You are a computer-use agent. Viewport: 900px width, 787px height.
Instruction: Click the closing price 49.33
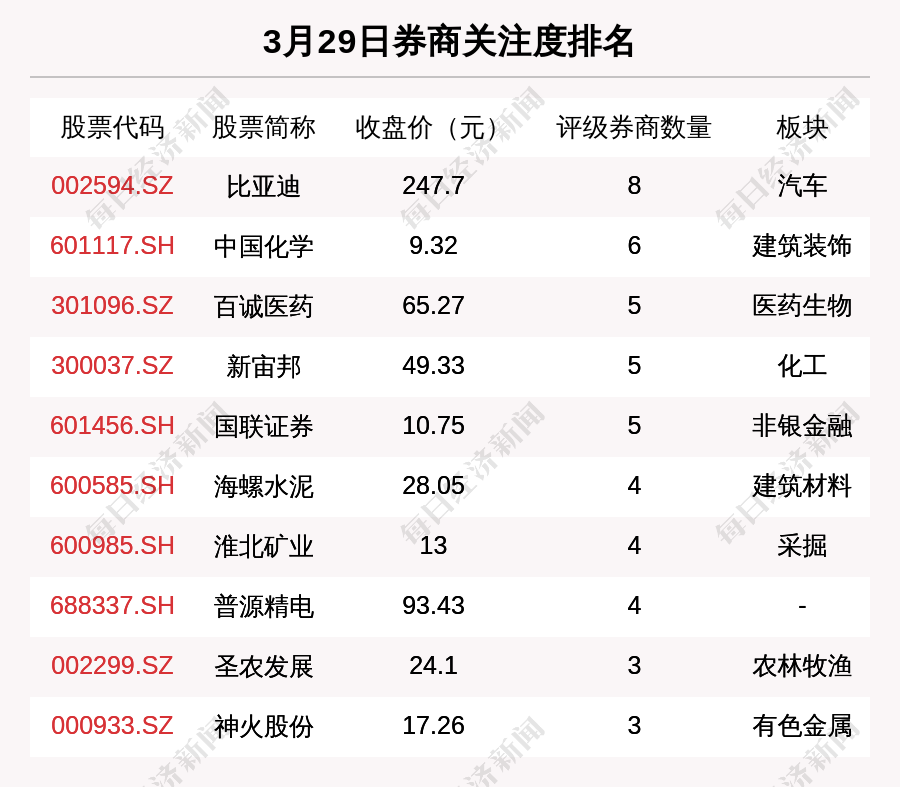[433, 366]
